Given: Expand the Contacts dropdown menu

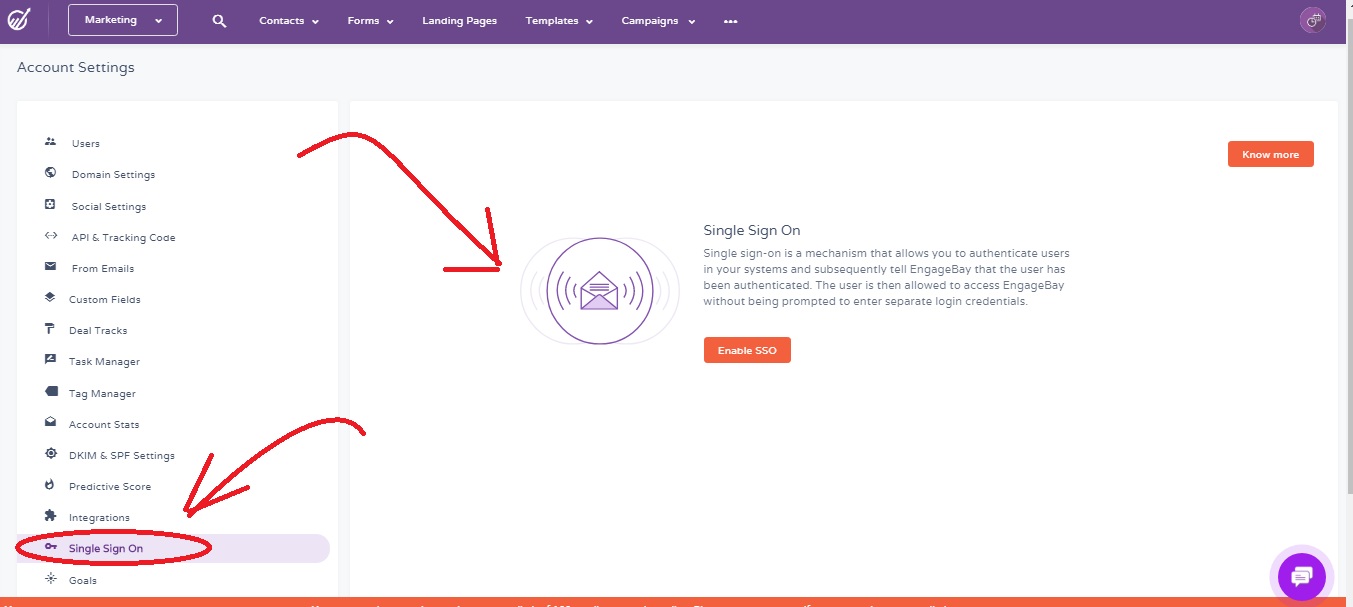Looking at the screenshot, I should pos(288,21).
